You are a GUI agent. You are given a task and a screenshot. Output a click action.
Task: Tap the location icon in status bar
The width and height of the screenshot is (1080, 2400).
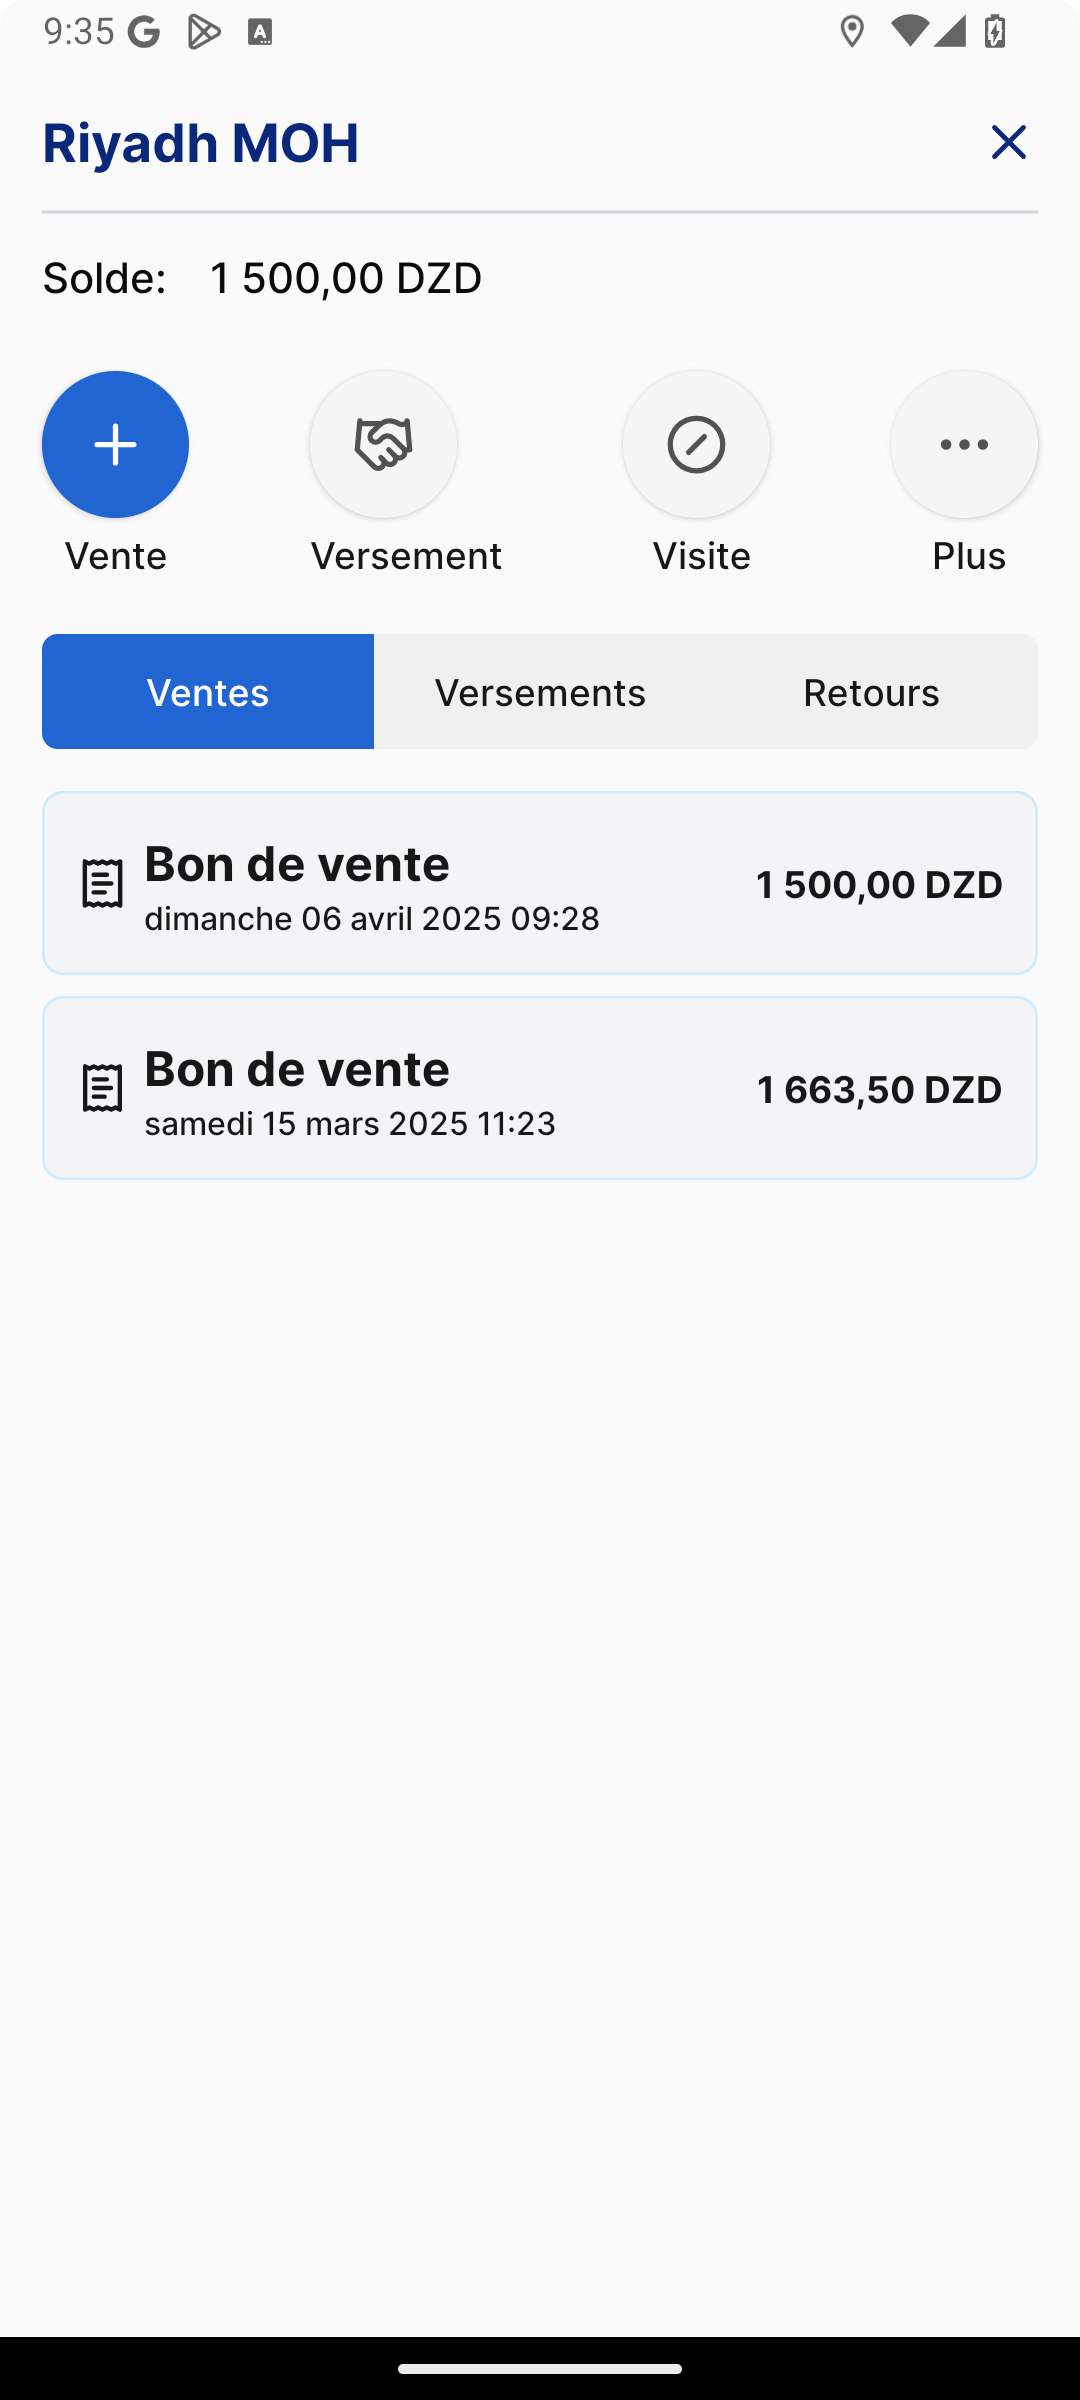click(x=852, y=32)
